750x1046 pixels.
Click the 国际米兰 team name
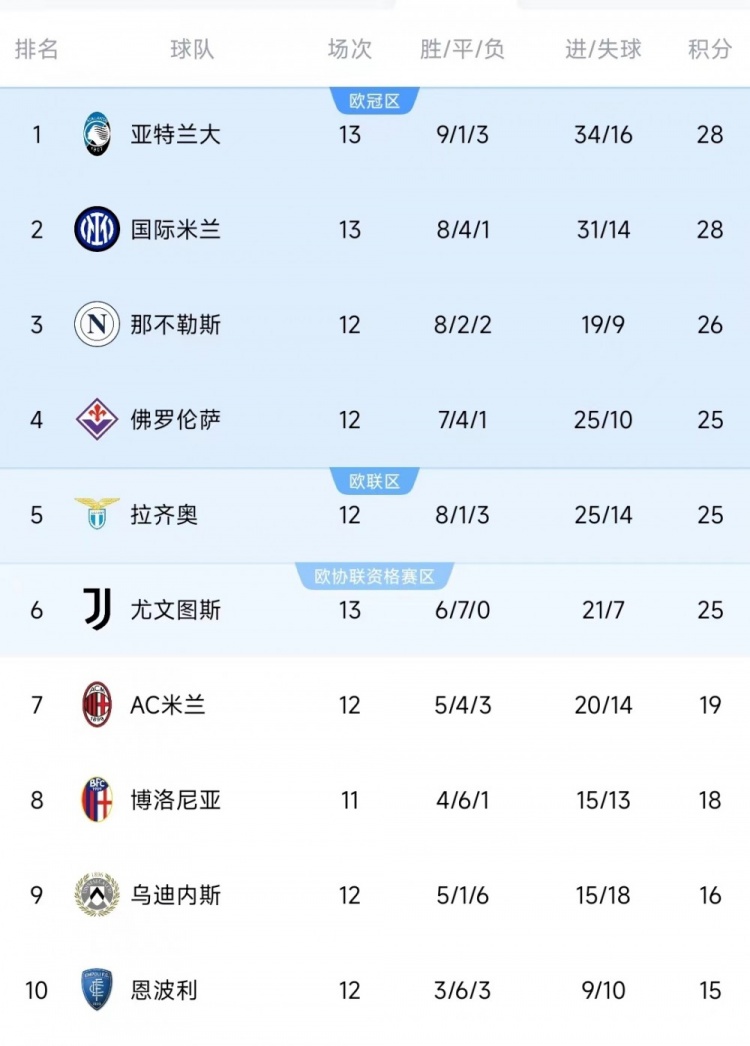[175, 229]
